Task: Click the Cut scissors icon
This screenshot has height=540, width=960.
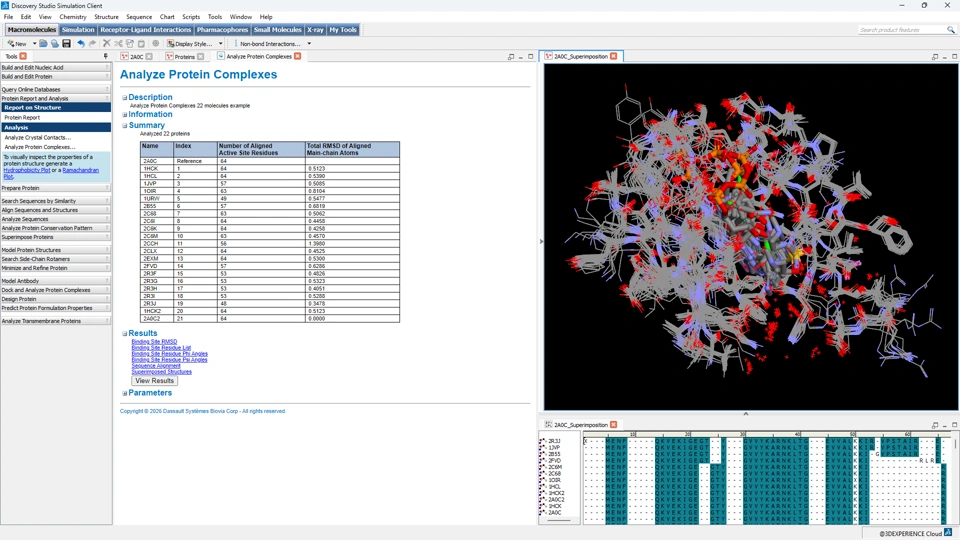Action: tap(118, 43)
